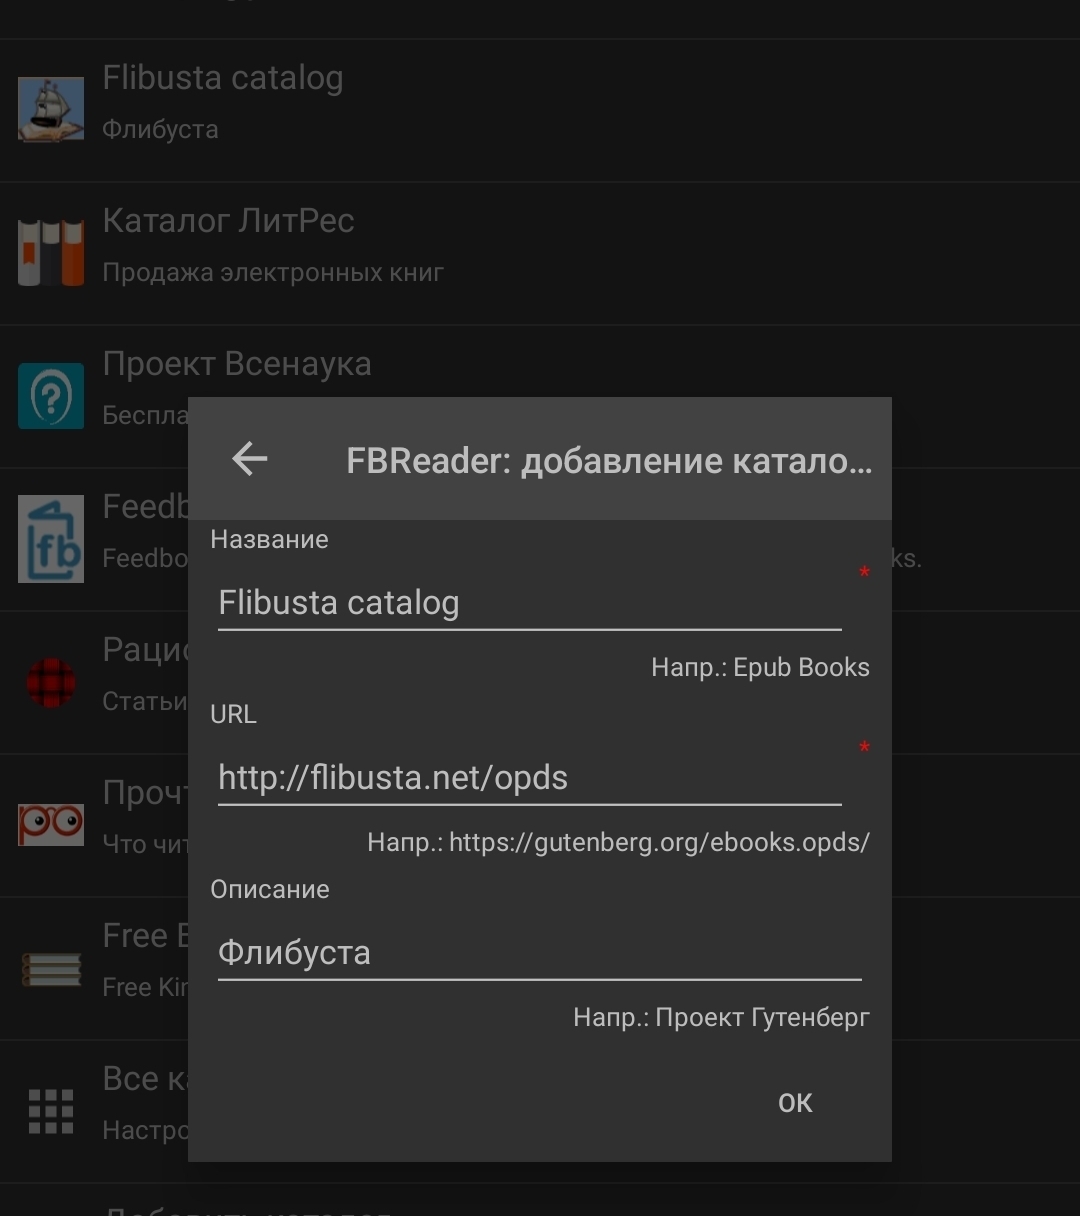This screenshot has width=1080, height=1216.
Task: Tap the dialog title FBReader: добавление каталога
Action: [609, 461]
